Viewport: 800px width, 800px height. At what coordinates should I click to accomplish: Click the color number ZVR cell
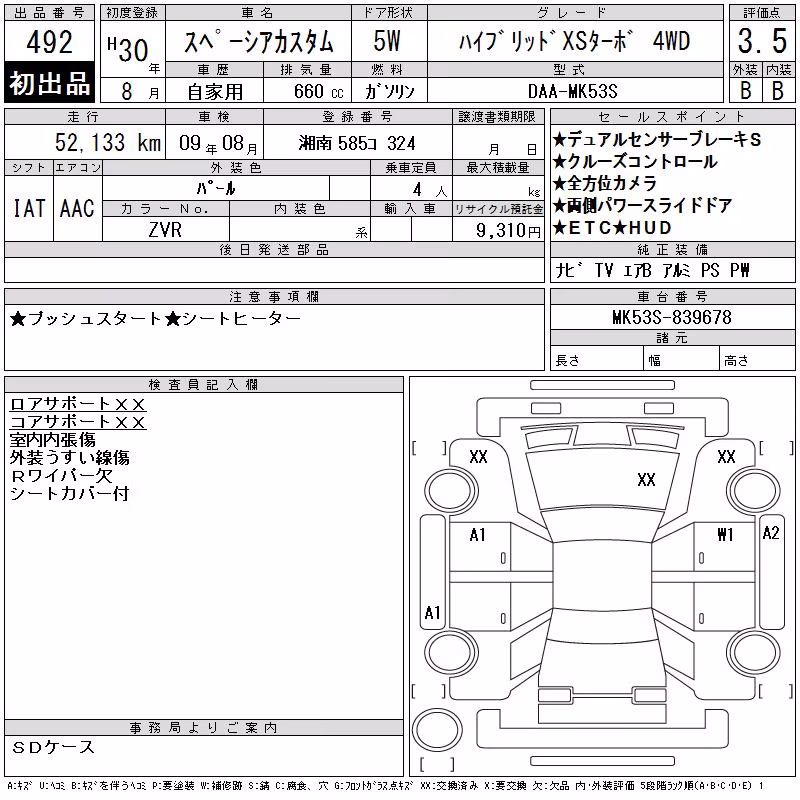(x=165, y=230)
